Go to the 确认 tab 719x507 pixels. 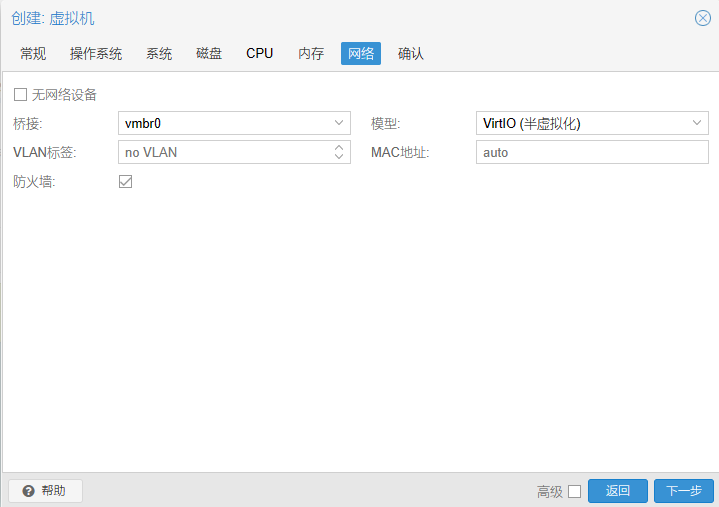click(x=411, y=54)
